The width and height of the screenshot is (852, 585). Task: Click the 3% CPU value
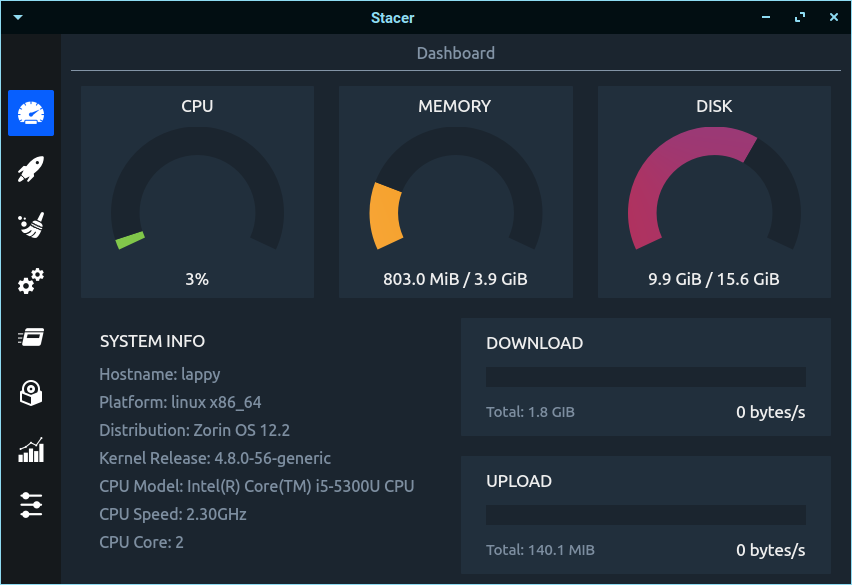(197, 279)
